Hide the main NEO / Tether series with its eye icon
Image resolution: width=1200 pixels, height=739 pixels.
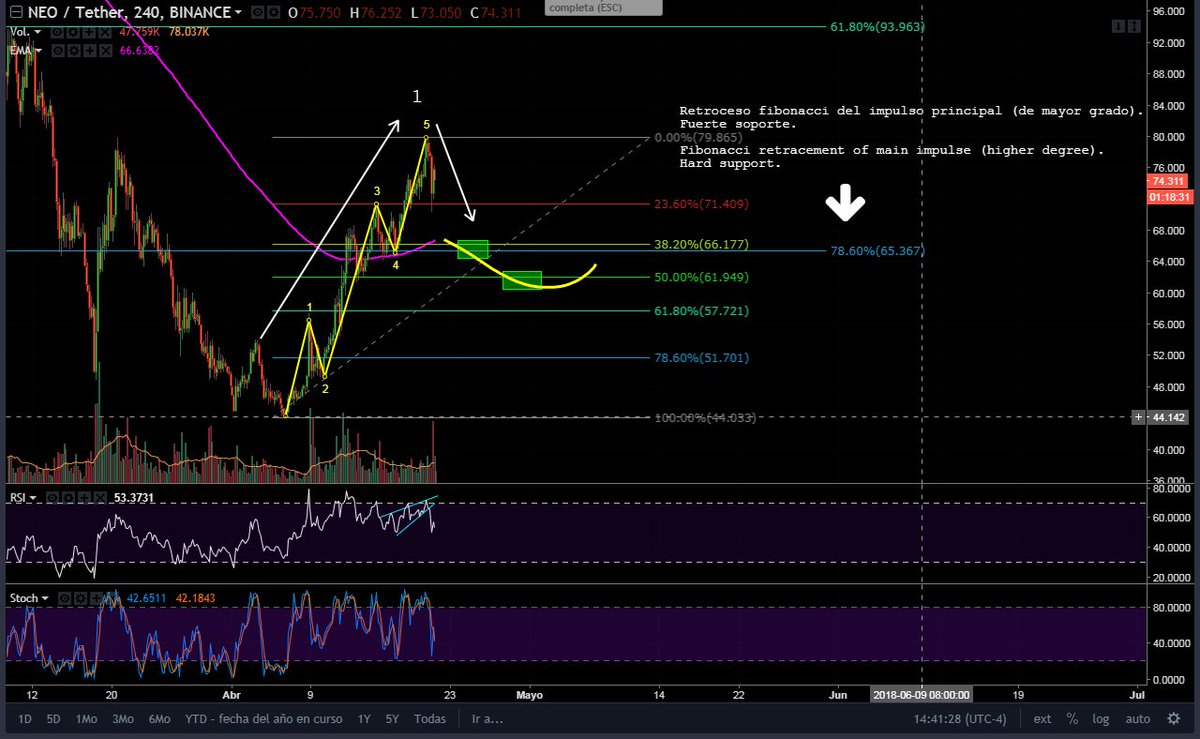pyautogui.click(x=257, y=12)
